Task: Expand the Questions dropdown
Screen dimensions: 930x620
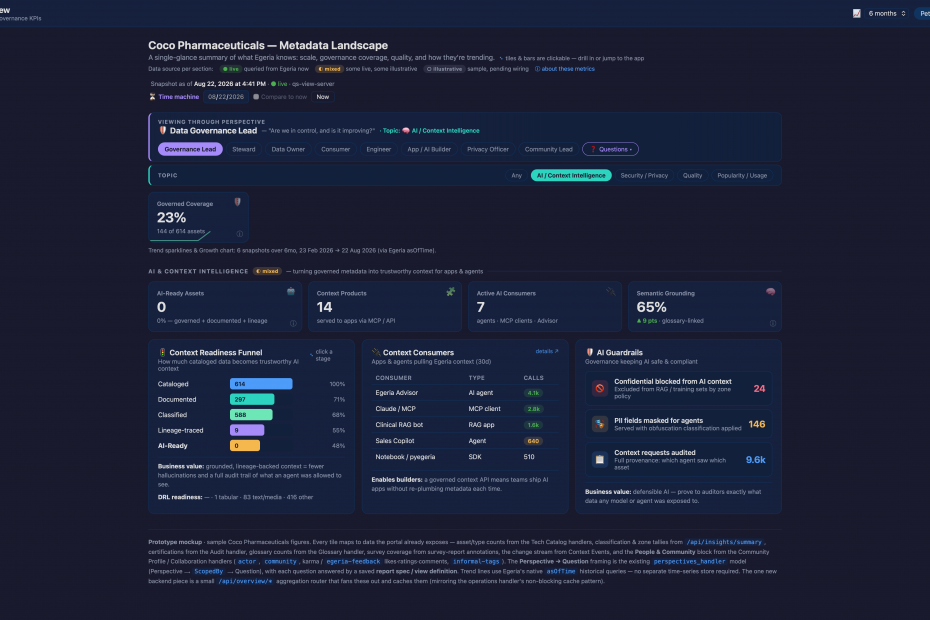Action: (x=610, y=150)
